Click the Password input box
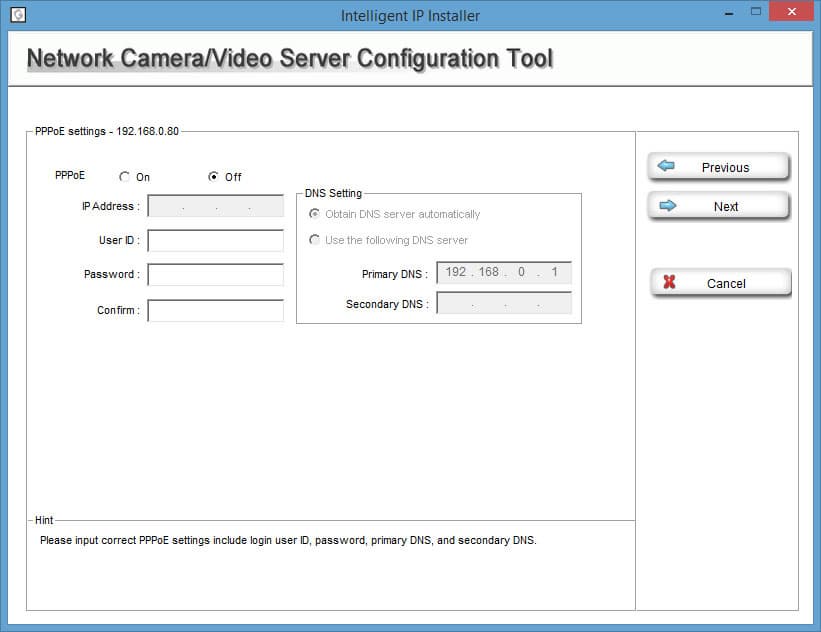The height and width of the screenshot is (632, 821). 216,274
